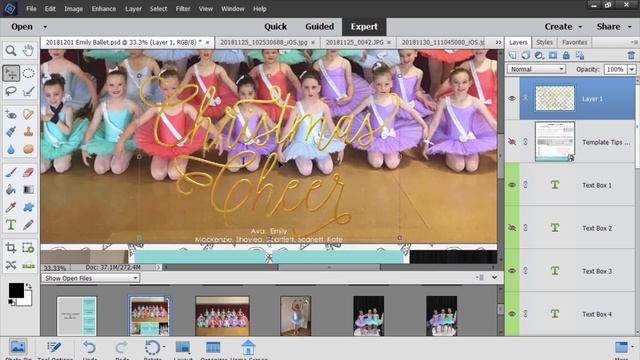The height and width of the screenshot is (360, 640).
Task: Create a new layer in Layers panel
Action: point(513,55)
